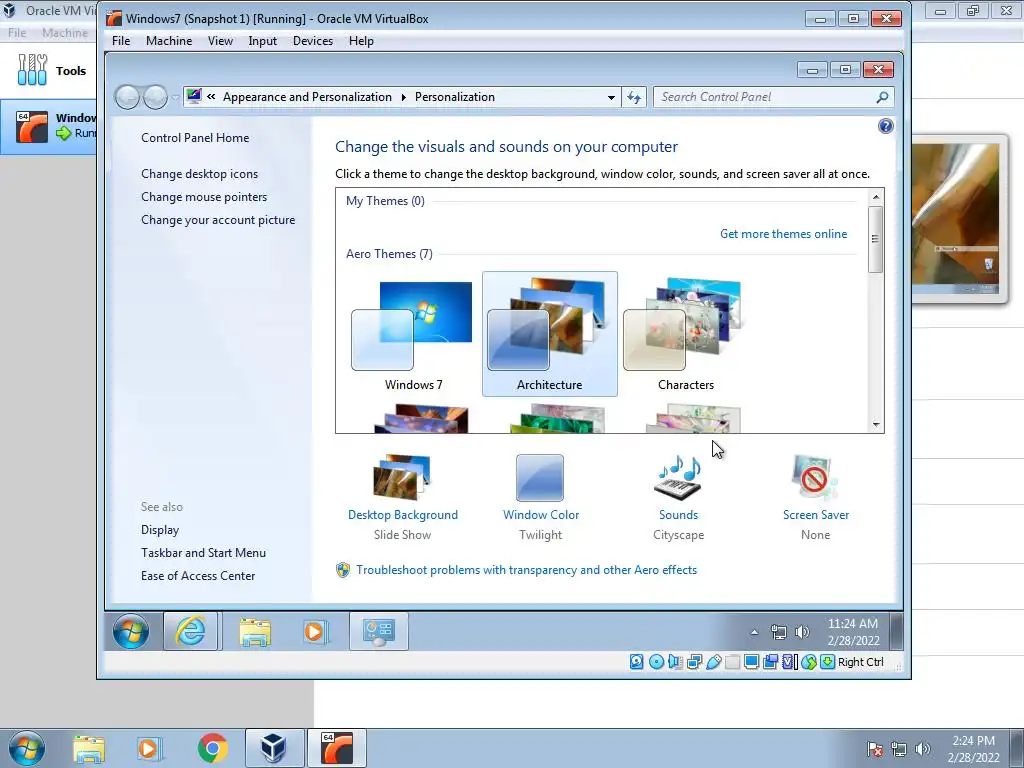
Task: Click the recording status icon
Action: pyautogui.click(x=771, y=662)
